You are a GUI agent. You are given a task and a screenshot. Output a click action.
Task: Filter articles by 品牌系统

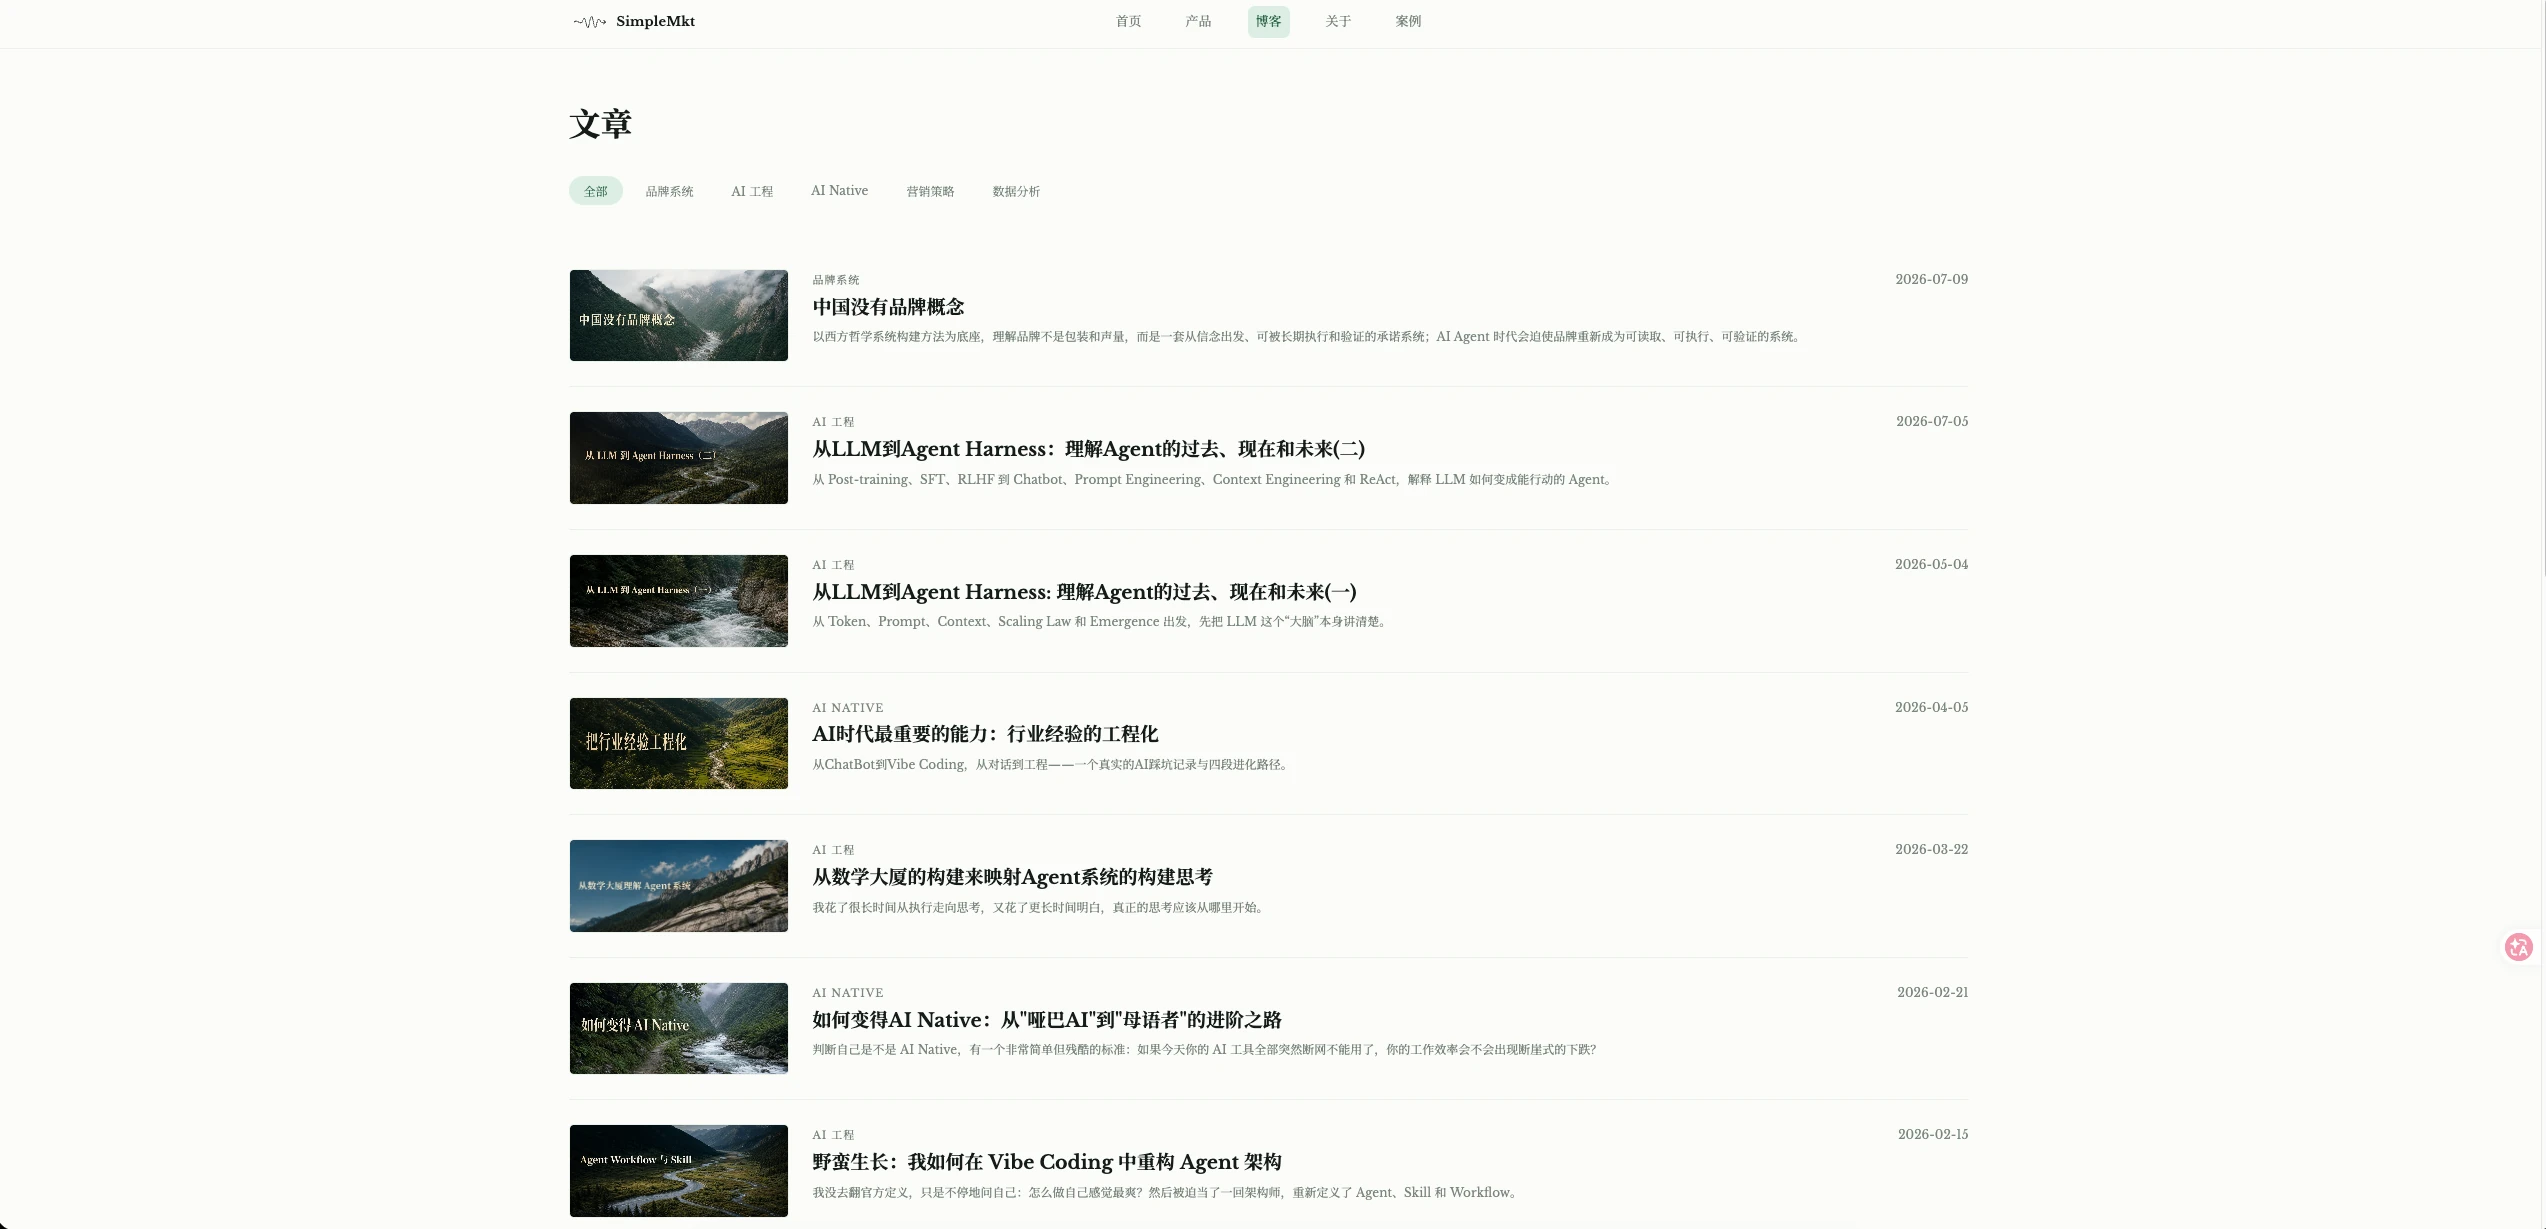tap(669, 191)
